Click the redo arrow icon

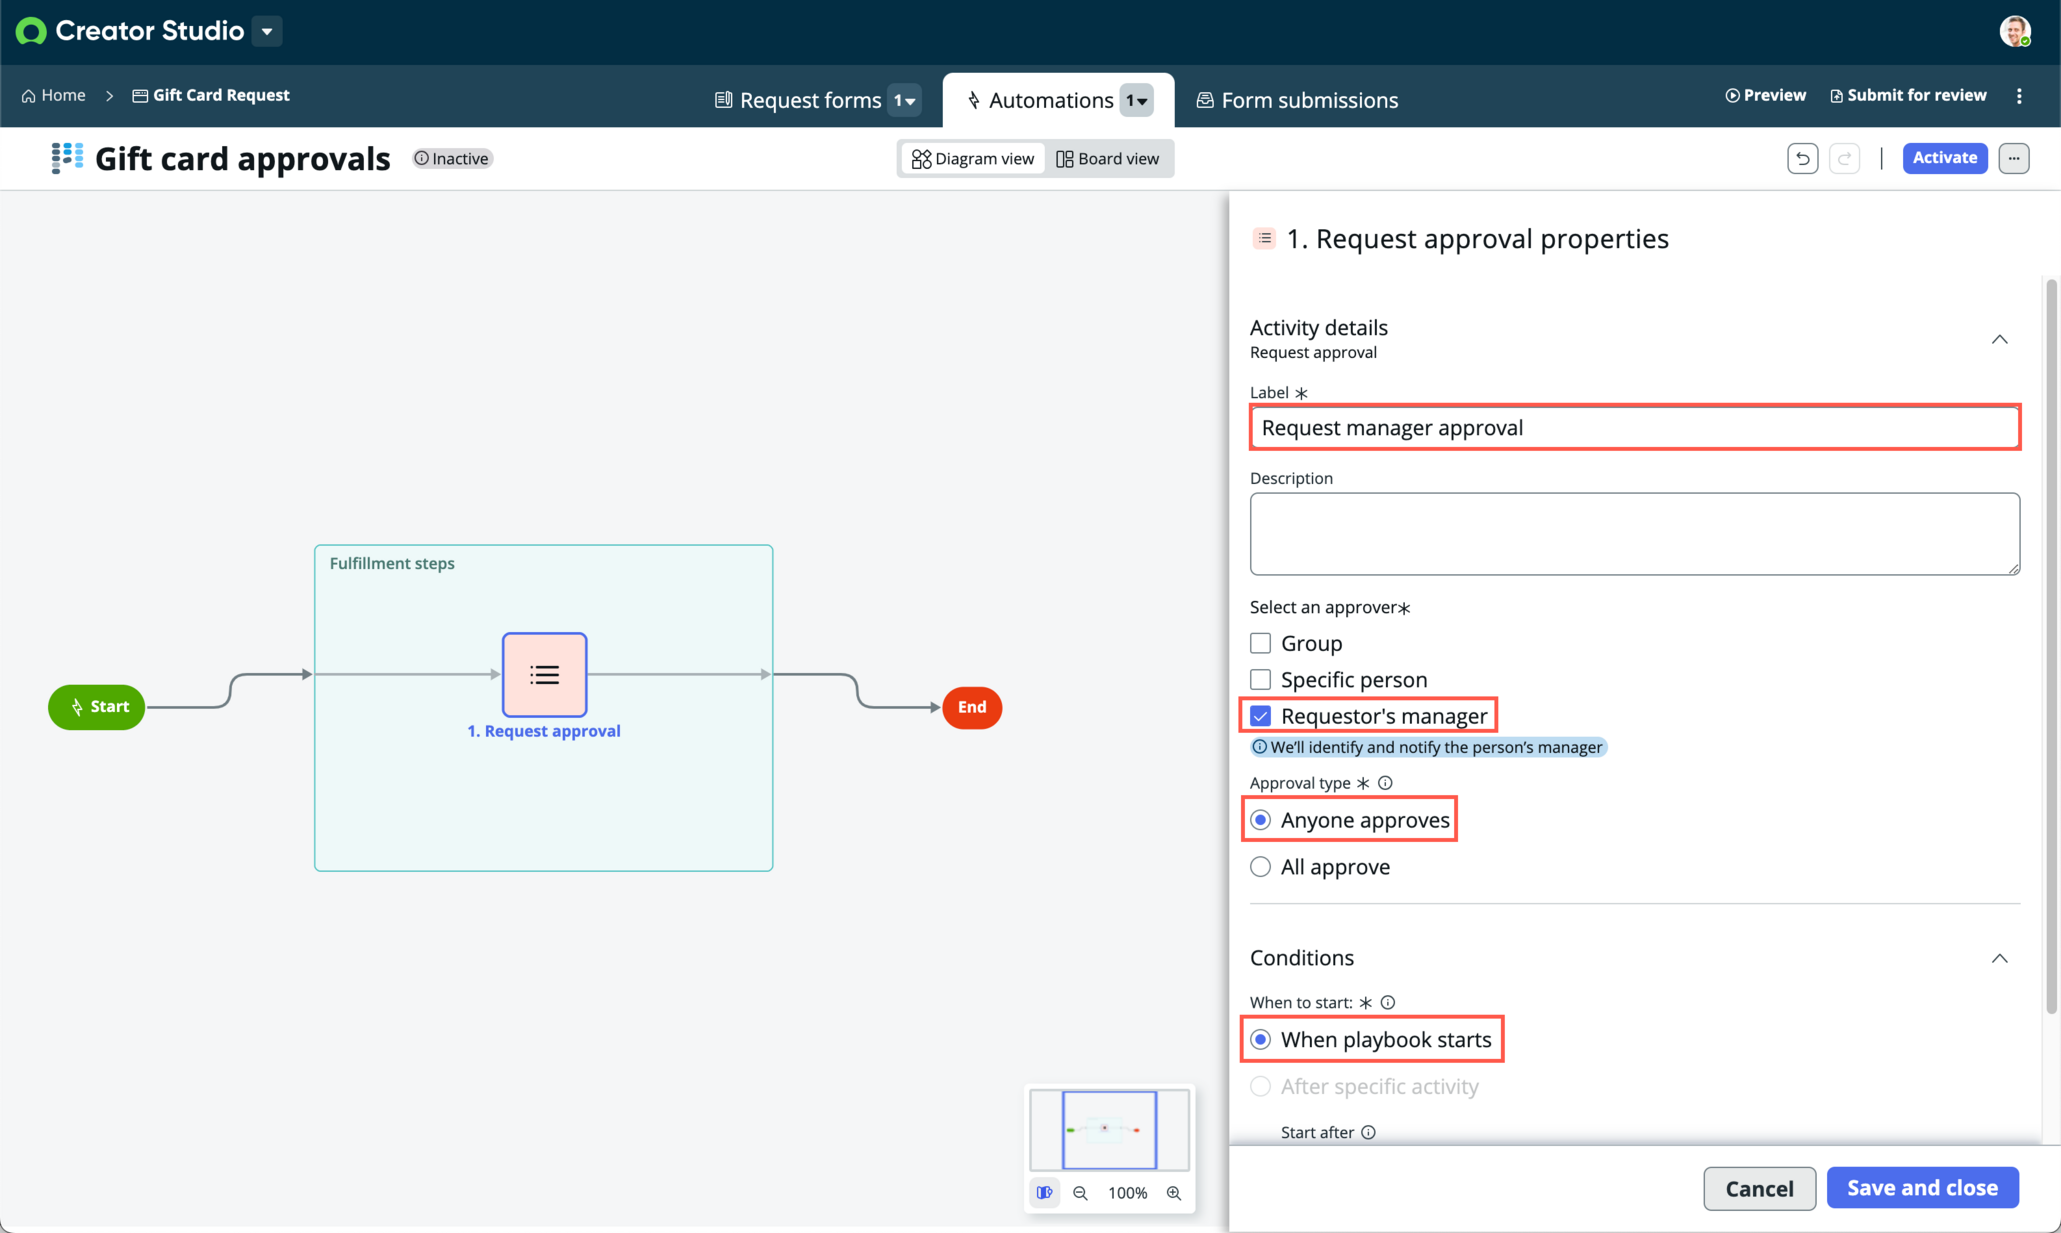(1844, 158)
